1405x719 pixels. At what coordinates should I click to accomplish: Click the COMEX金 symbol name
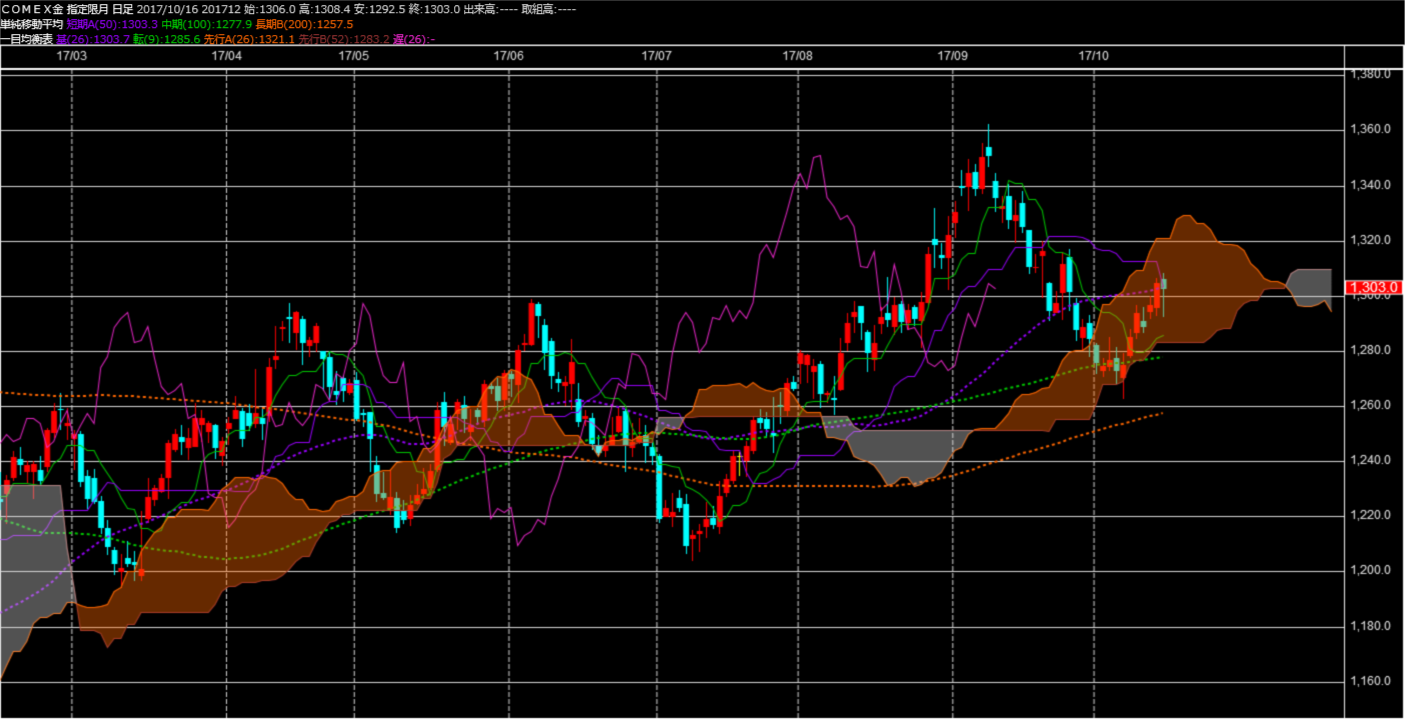(x=32, y=8)
